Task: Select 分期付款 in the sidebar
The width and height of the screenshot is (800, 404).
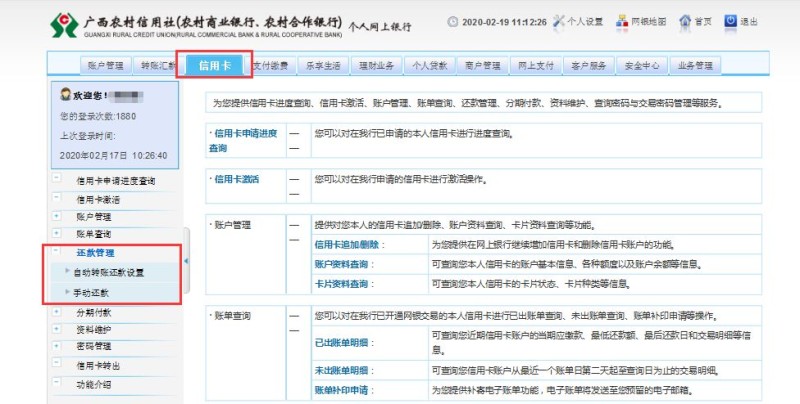Action: [94, 312]
